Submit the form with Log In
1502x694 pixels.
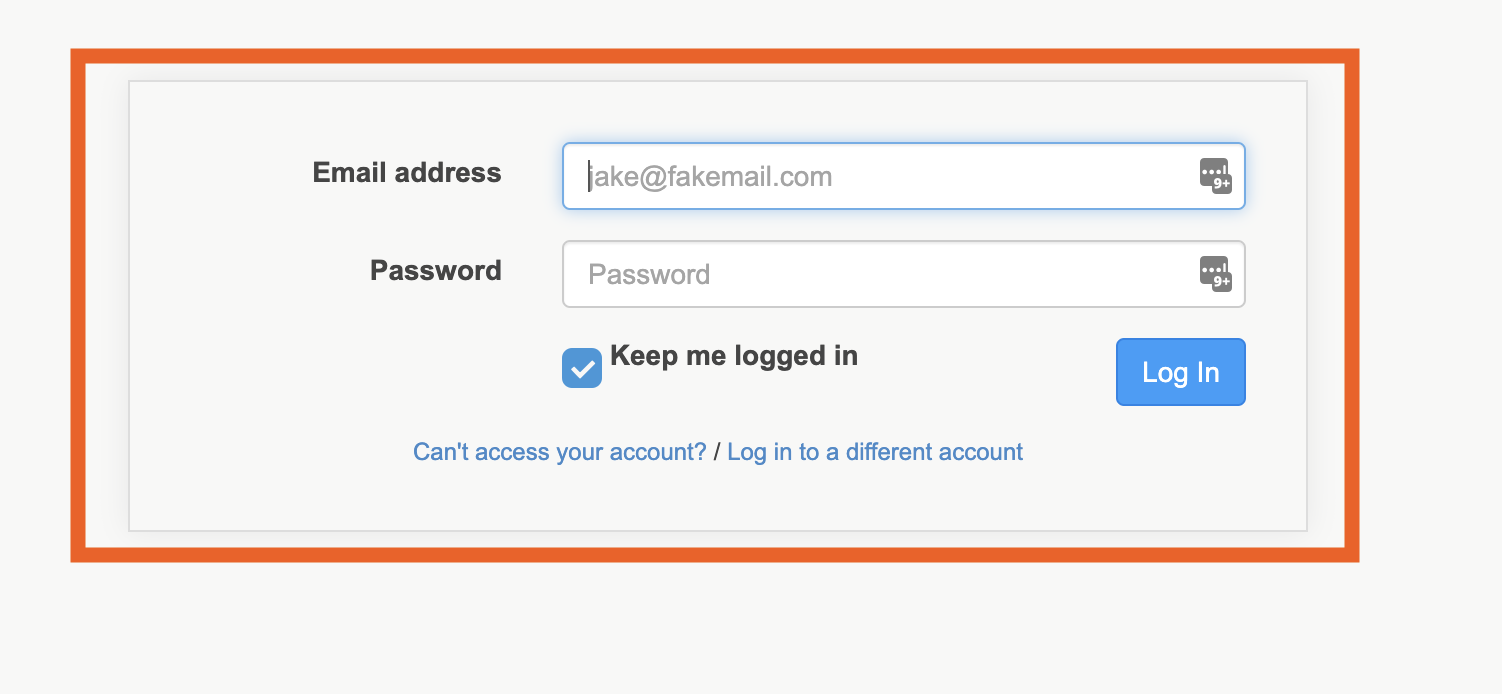(1180, 372)
